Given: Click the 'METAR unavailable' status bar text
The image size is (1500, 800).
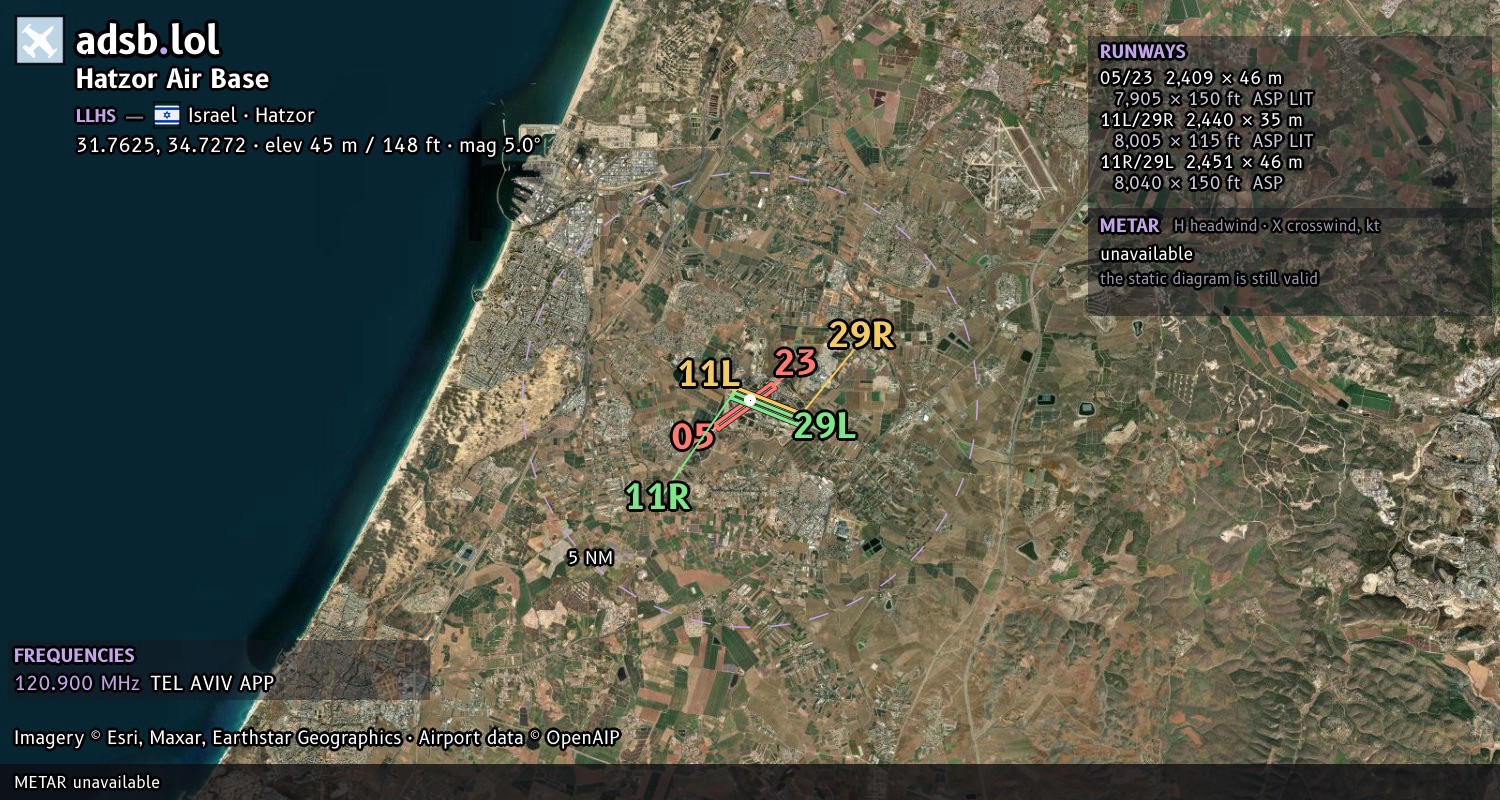Looking at the screenshot, I should (87, 782).
